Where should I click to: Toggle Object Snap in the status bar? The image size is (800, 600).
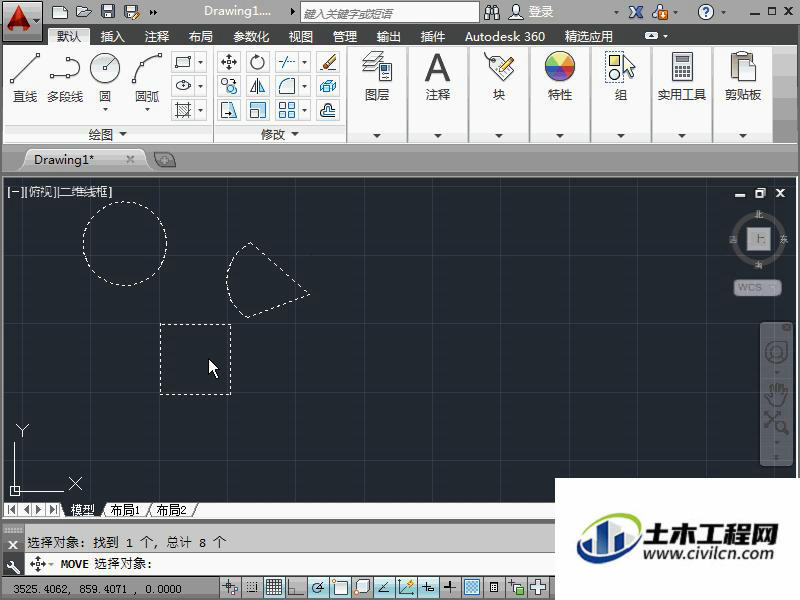(x=340, y=588)
